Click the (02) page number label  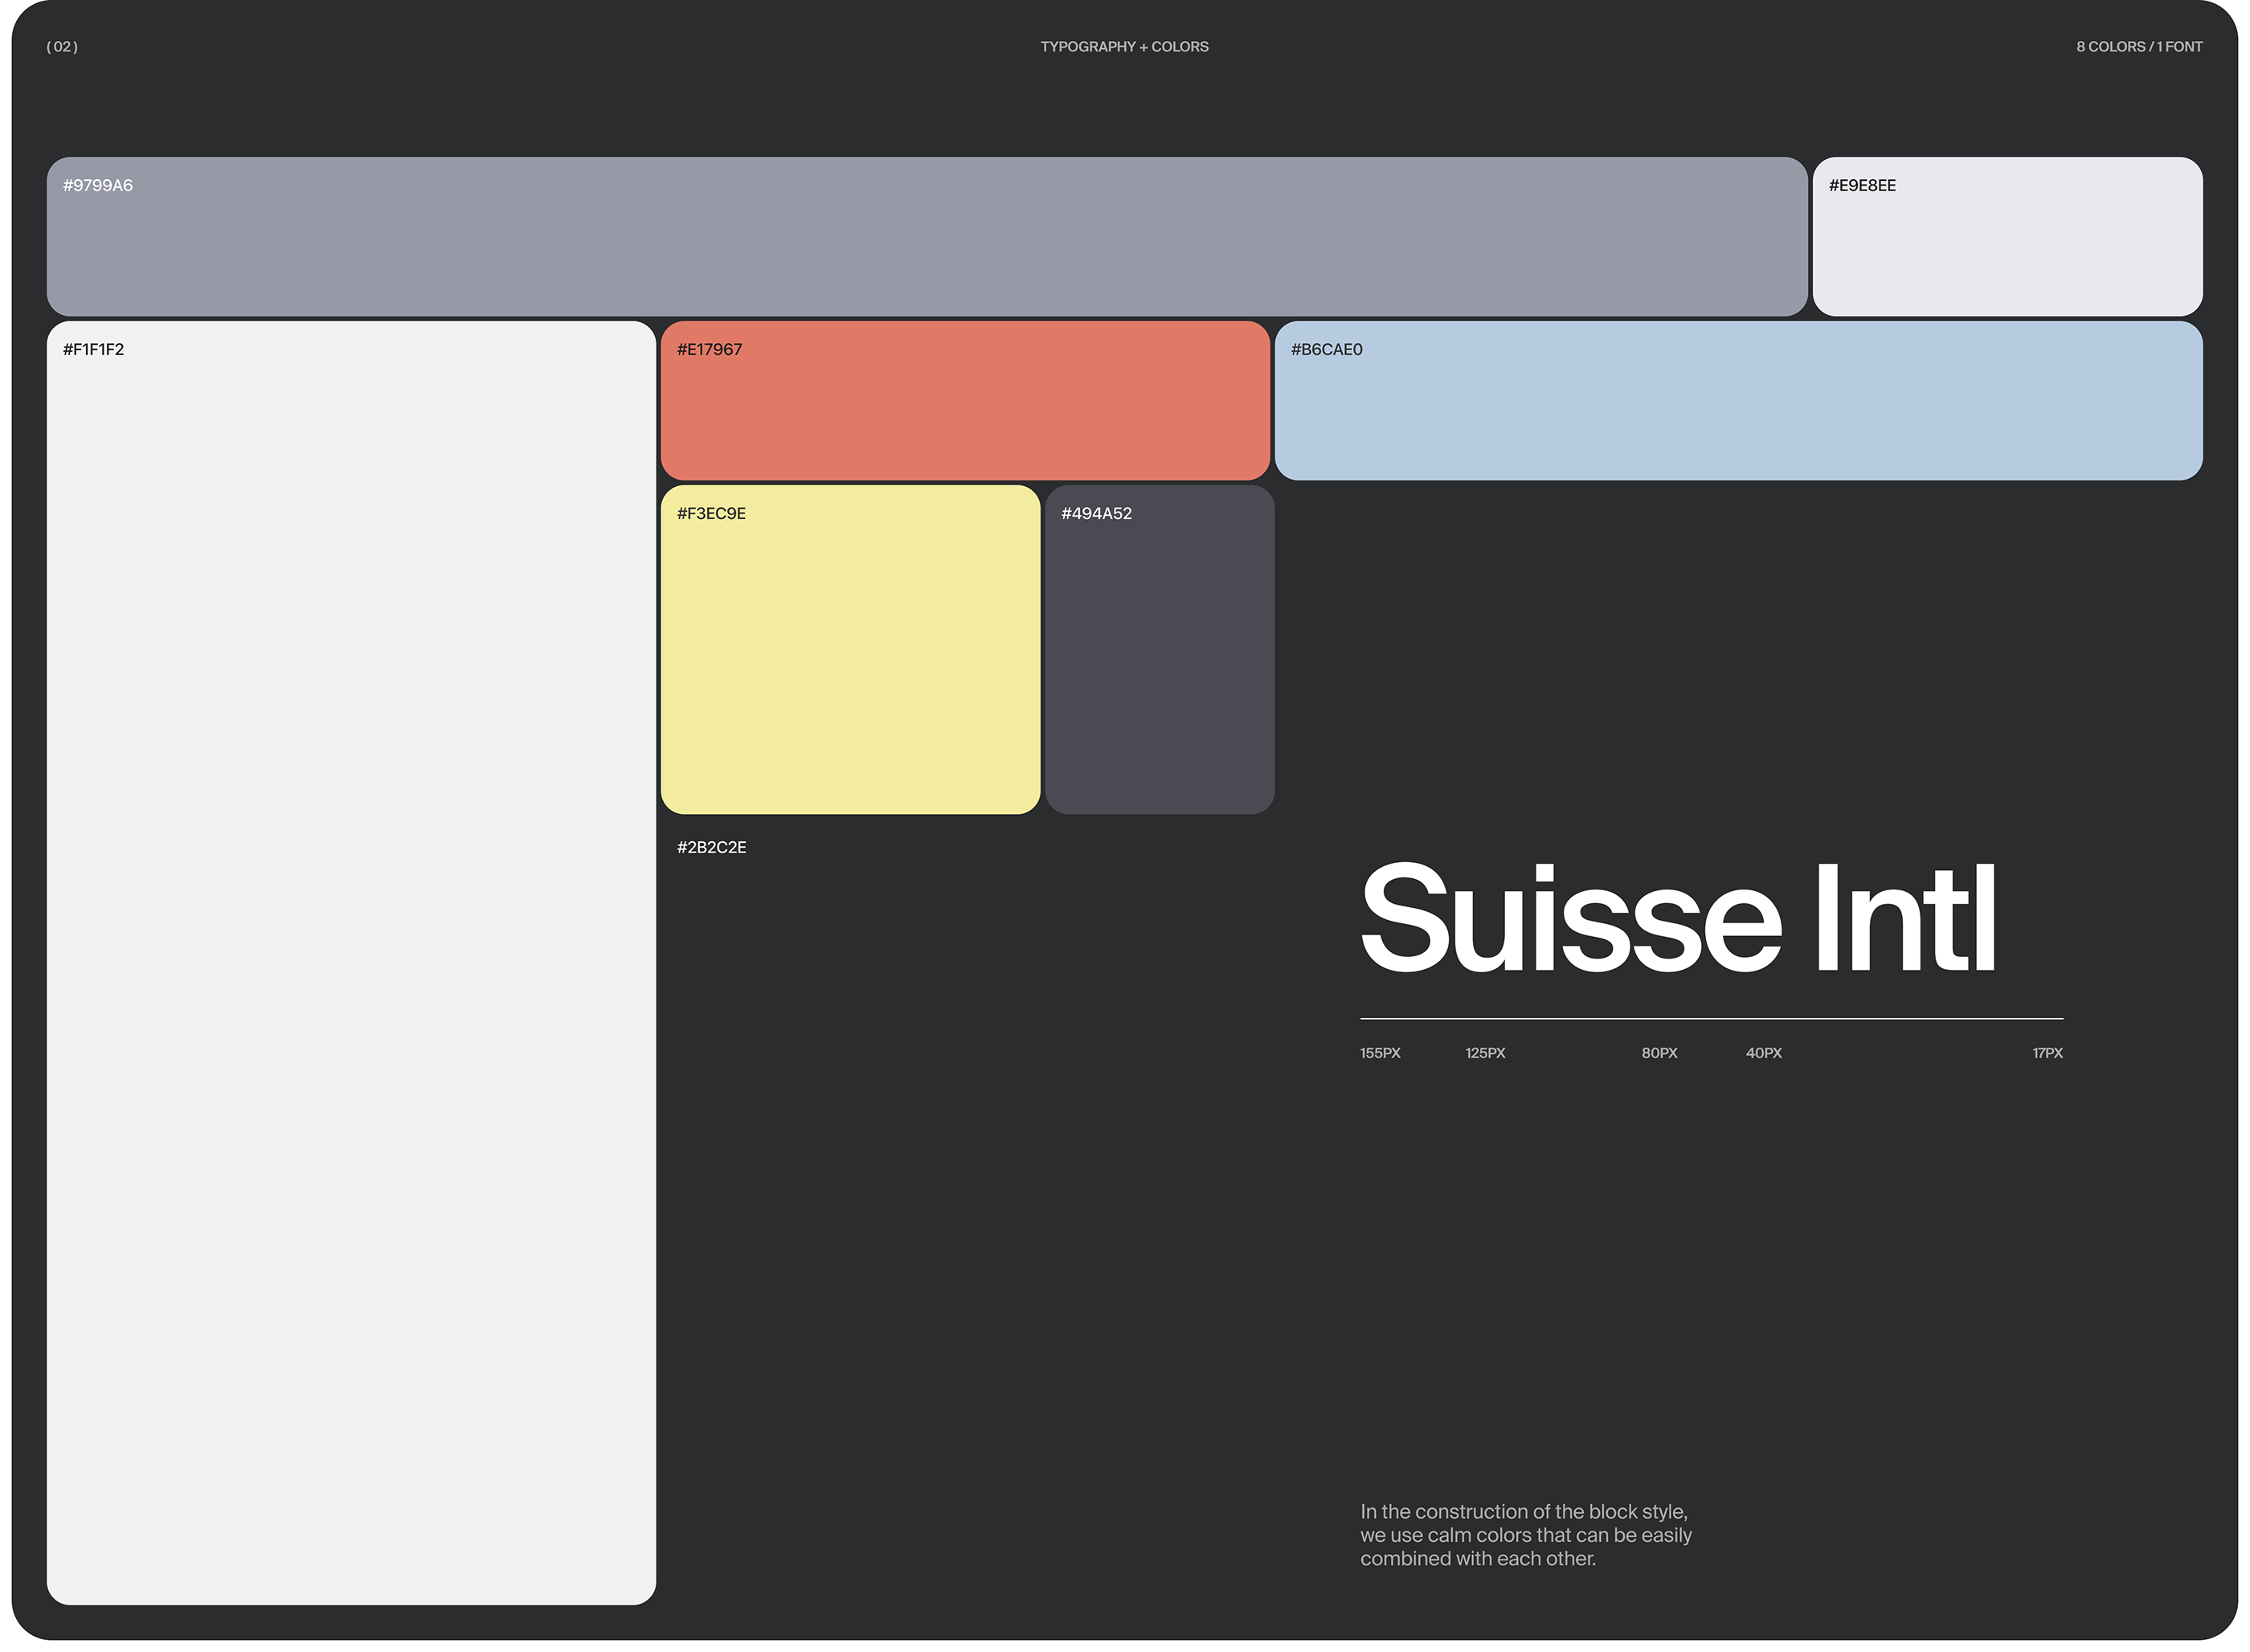[62, 47]
